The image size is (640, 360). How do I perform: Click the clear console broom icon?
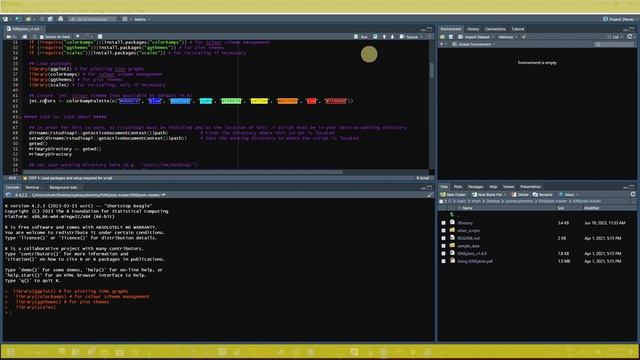click(x=429, y=195)
